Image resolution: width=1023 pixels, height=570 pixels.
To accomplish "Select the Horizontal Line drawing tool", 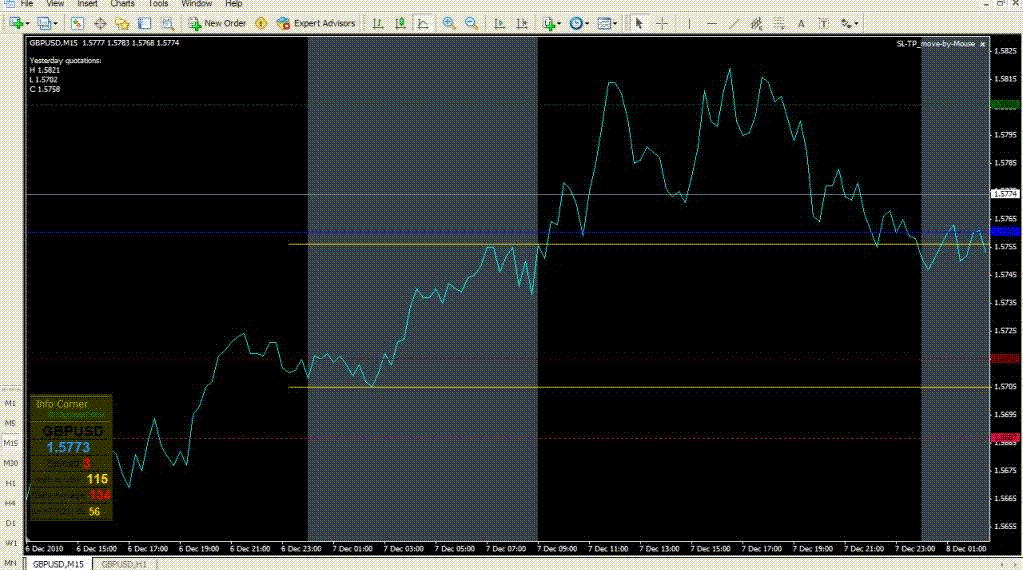I will 712,23.
